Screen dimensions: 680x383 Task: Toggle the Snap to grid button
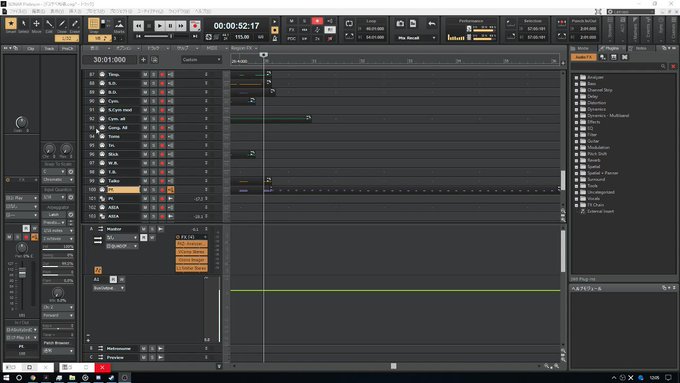point(93,23)
